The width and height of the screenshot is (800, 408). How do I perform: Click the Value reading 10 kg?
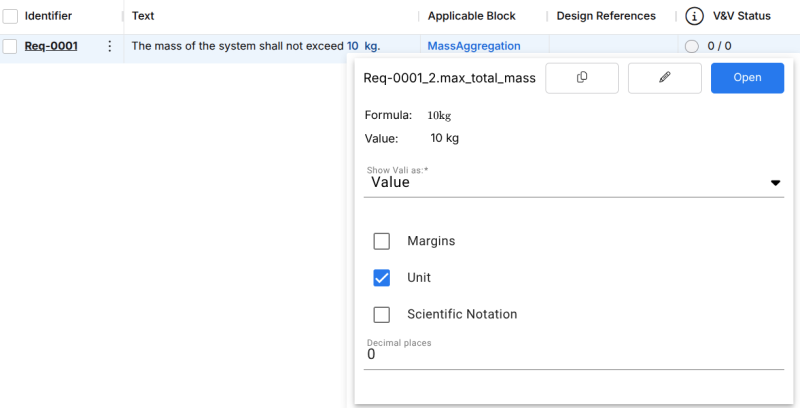click(x=444, y=138)
